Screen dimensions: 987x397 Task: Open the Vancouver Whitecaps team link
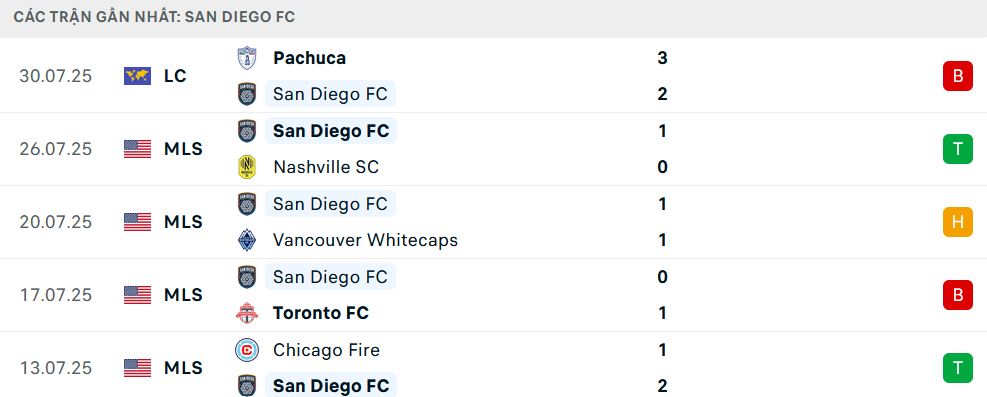pos(366,240)
